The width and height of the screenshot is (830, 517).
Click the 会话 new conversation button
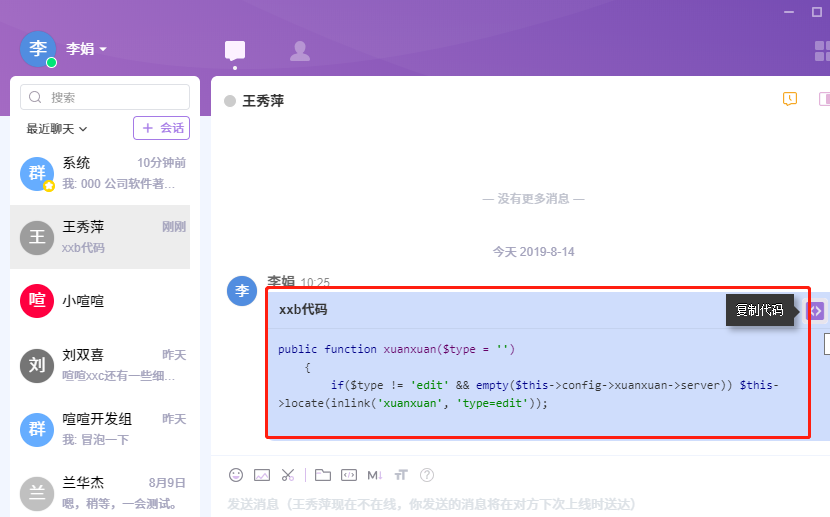click(x=161, y=128)
